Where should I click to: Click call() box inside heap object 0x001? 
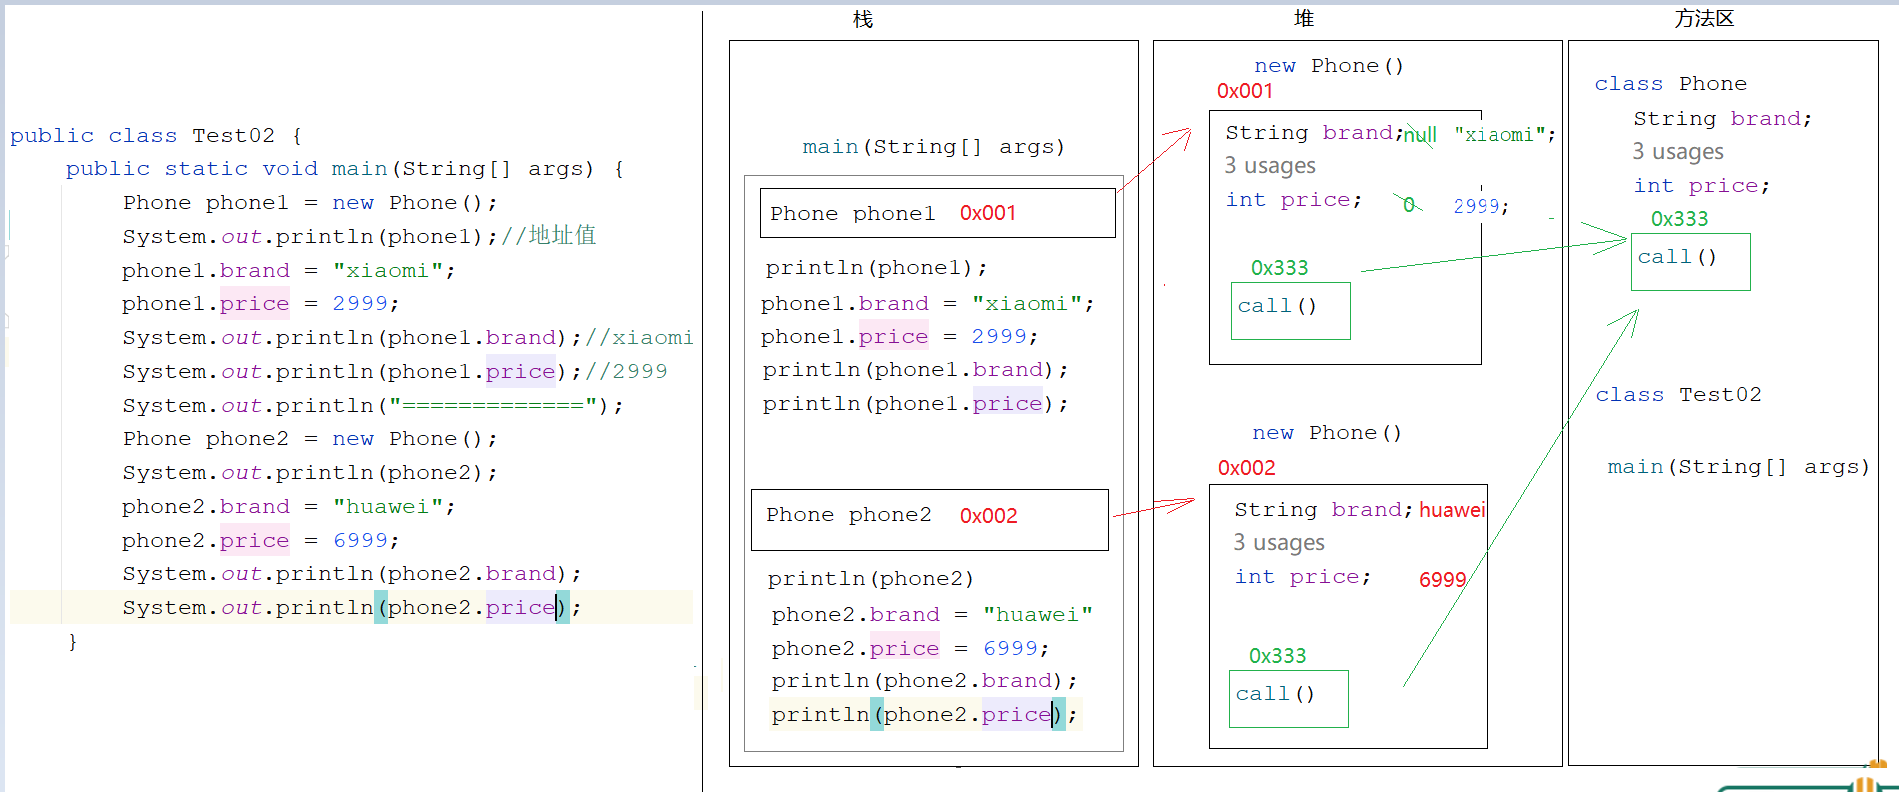pyautogui.click(x=1289, y=310)
